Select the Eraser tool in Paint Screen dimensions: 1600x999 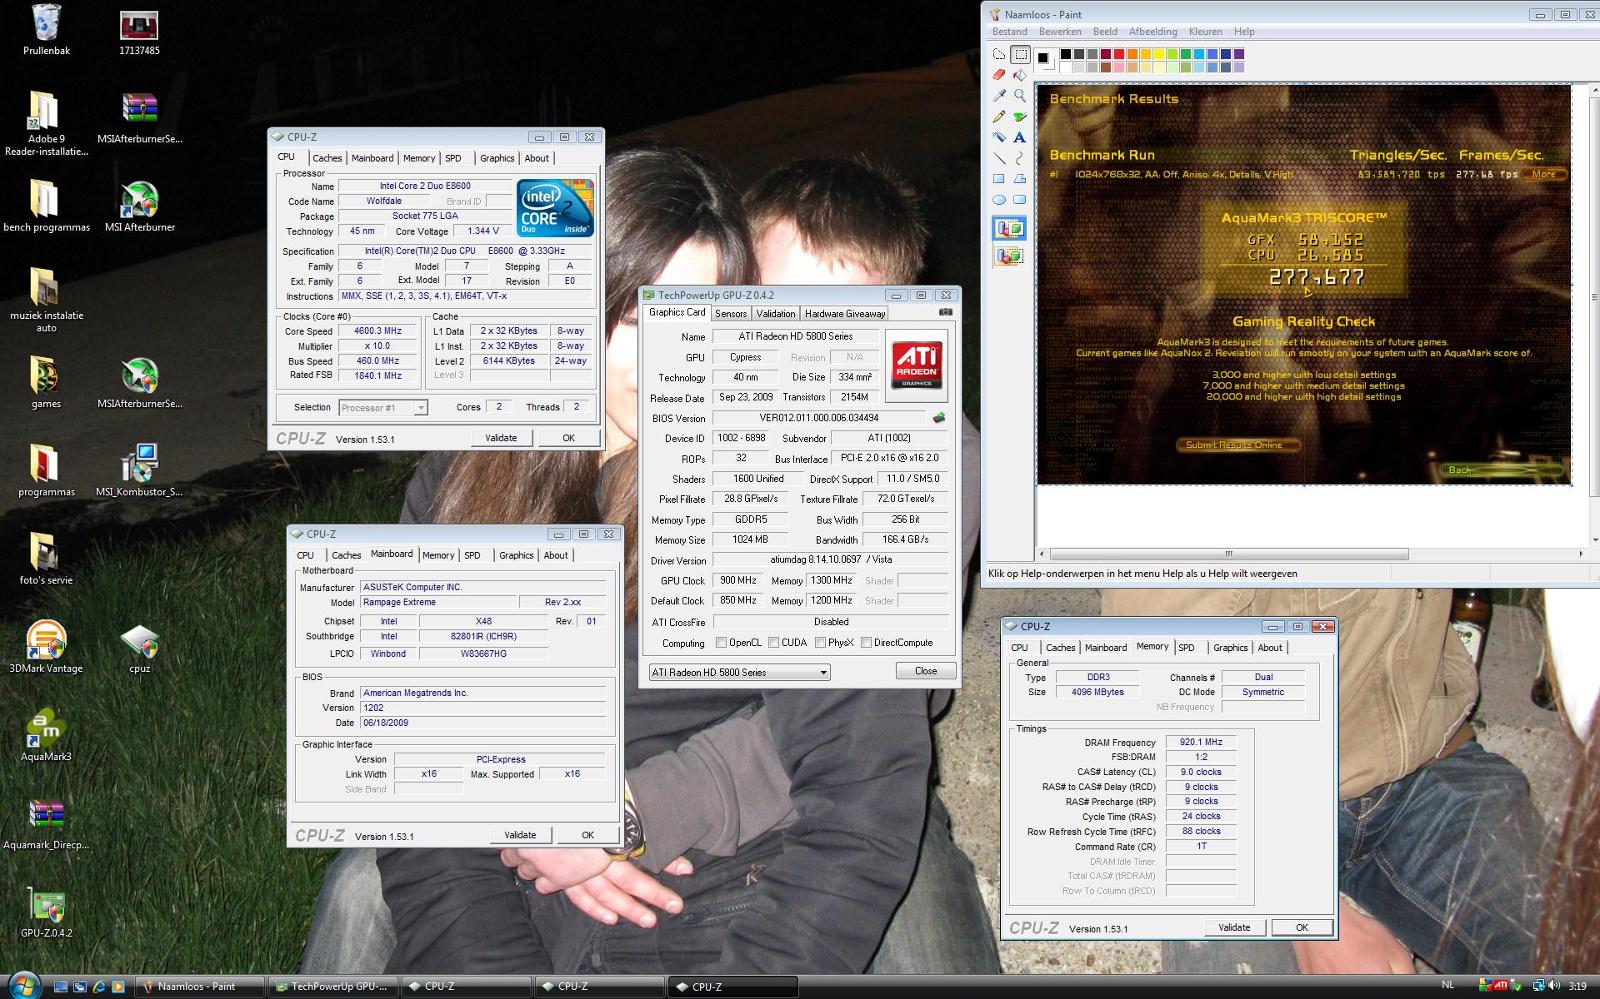(x=999, y=75)
